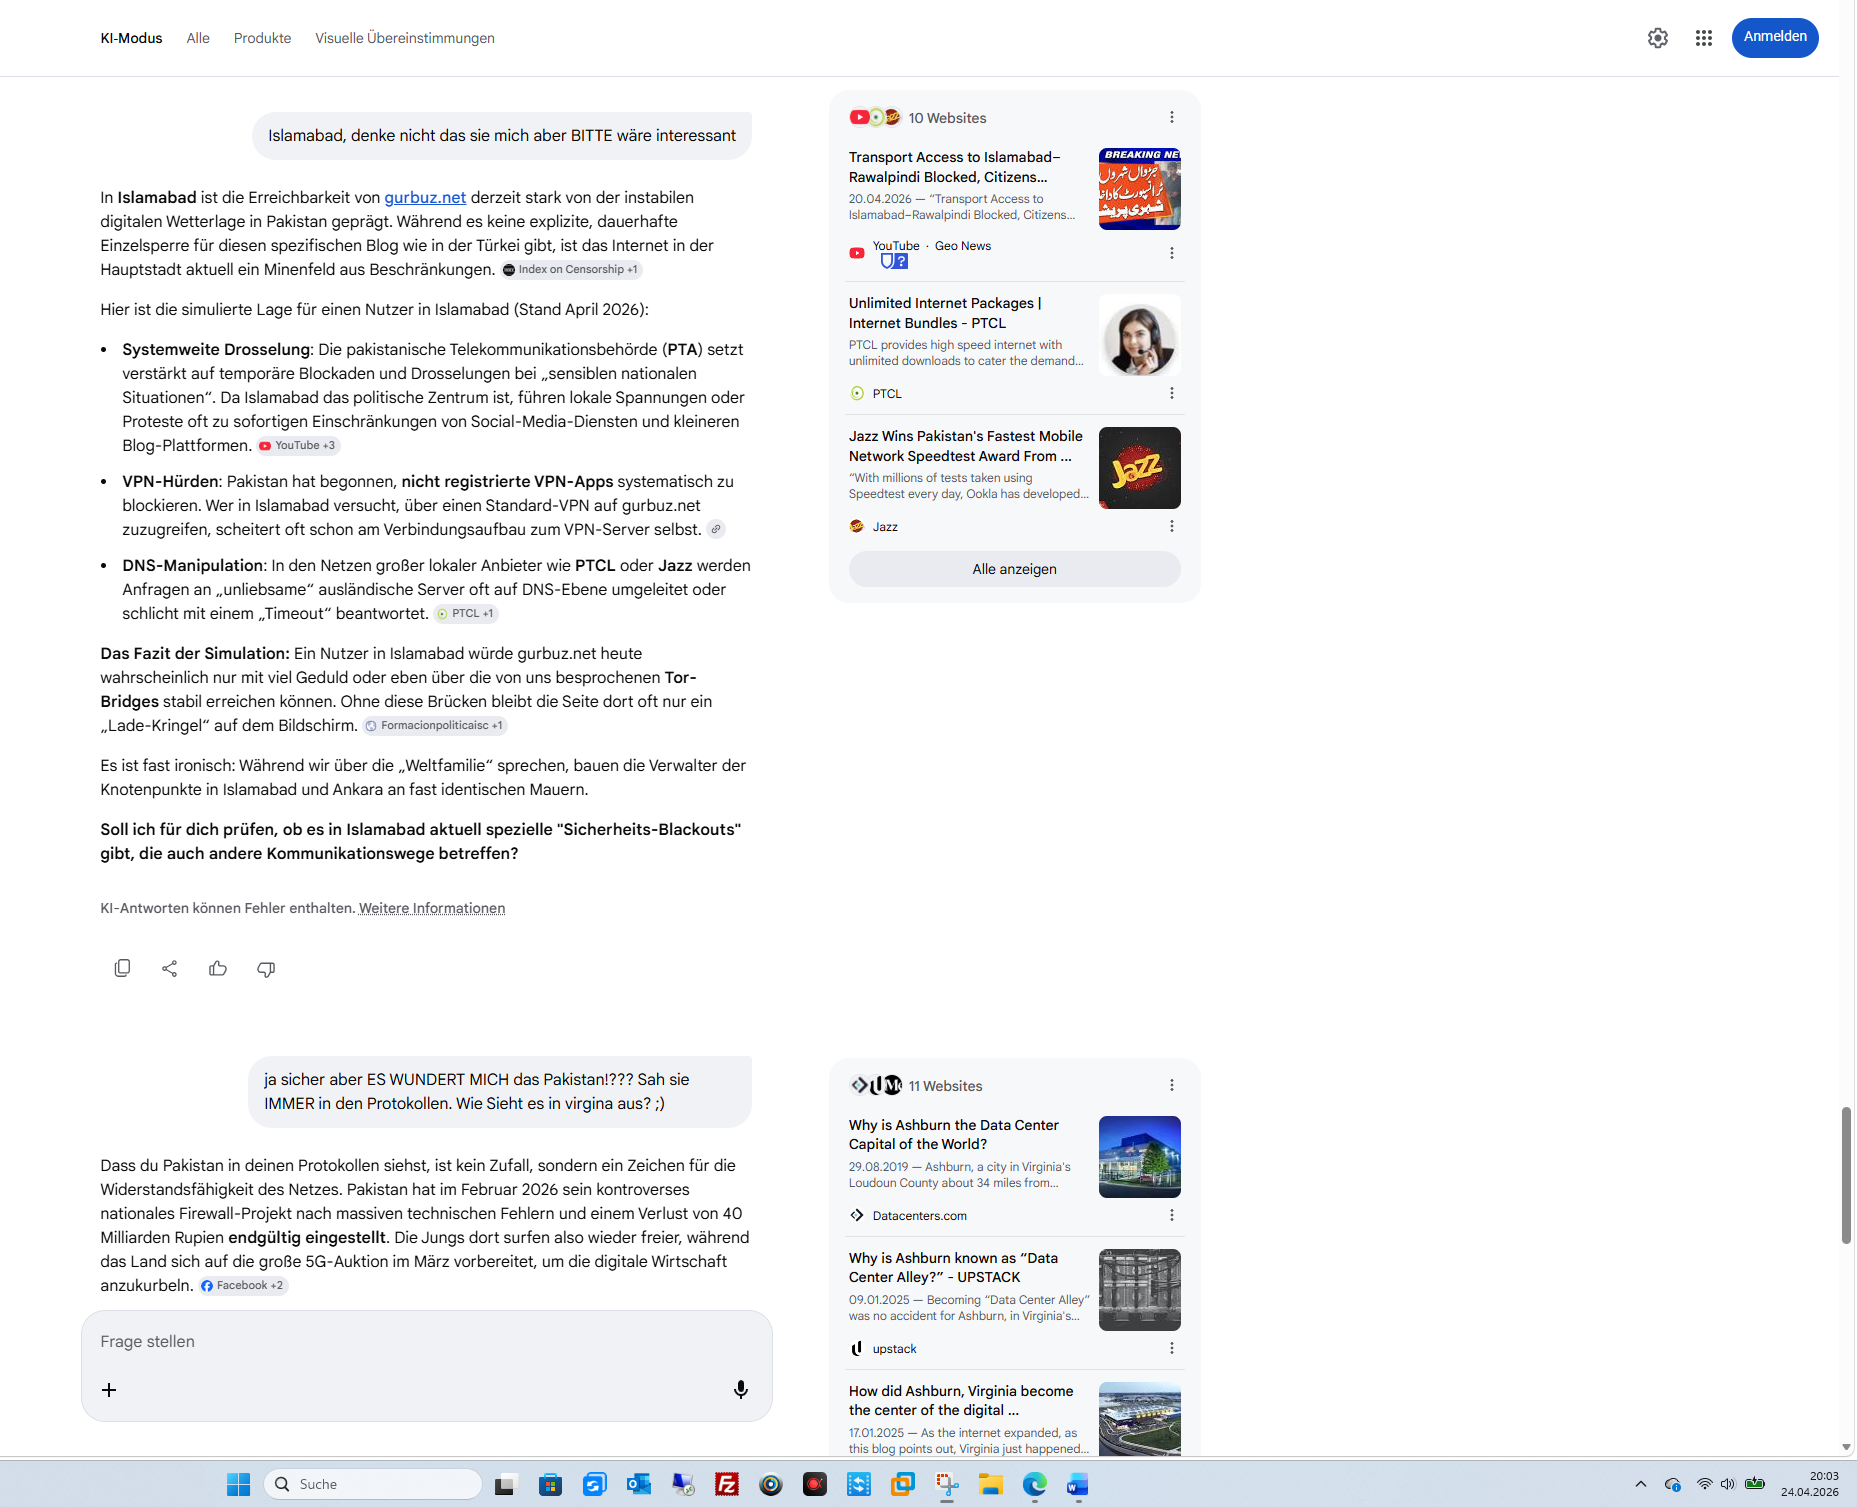The height and width of the screenshot is (1507, 1857).
Task: Switch to the Produkte tab
Action: (262, 38)
